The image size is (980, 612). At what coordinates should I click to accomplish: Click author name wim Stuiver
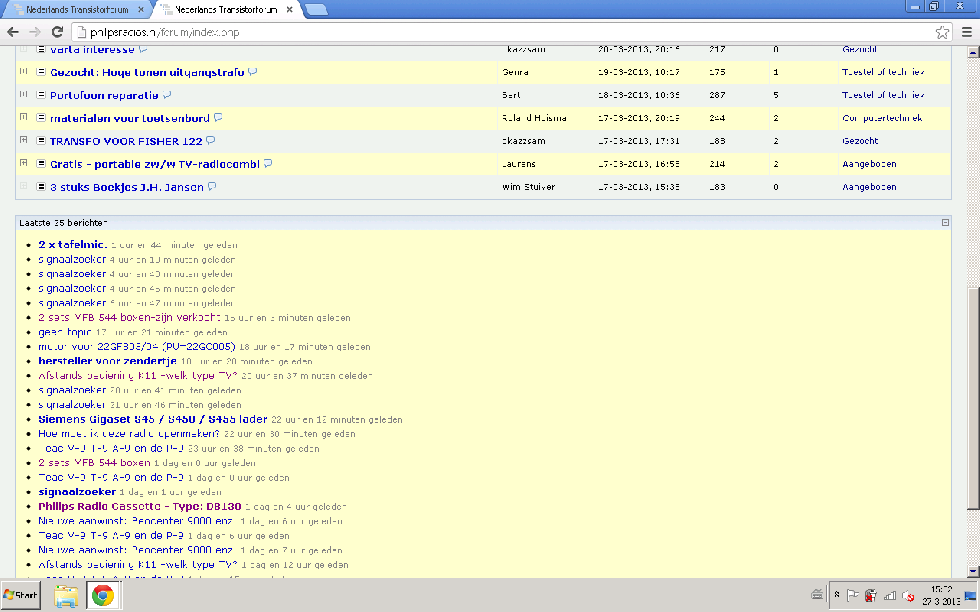pos(528,187)
